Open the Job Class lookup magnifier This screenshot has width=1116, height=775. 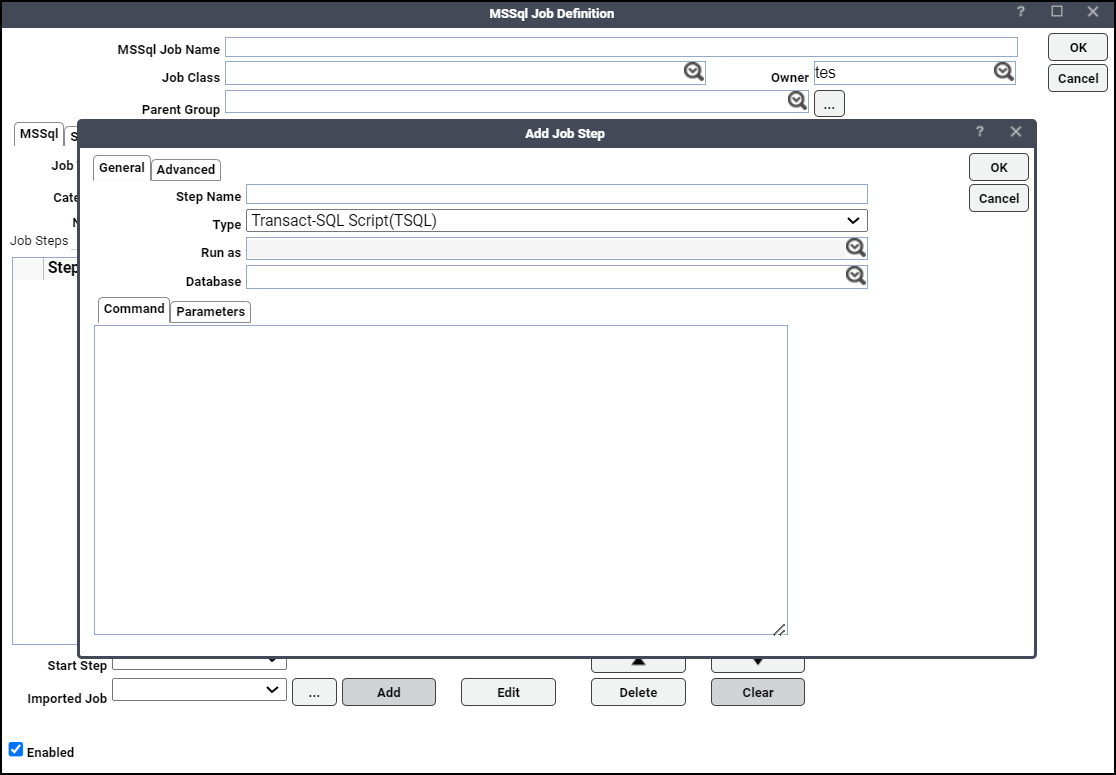693,72
